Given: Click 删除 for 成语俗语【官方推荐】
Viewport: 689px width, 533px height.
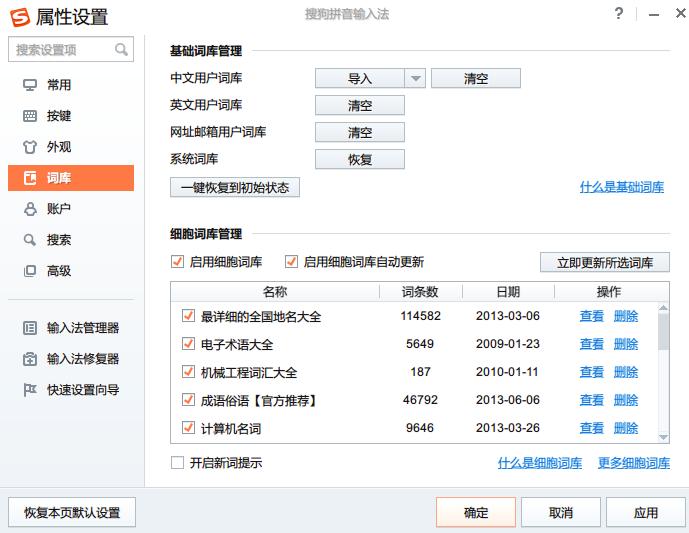Looking at the screenshot, I should click(x=626, y=400).
